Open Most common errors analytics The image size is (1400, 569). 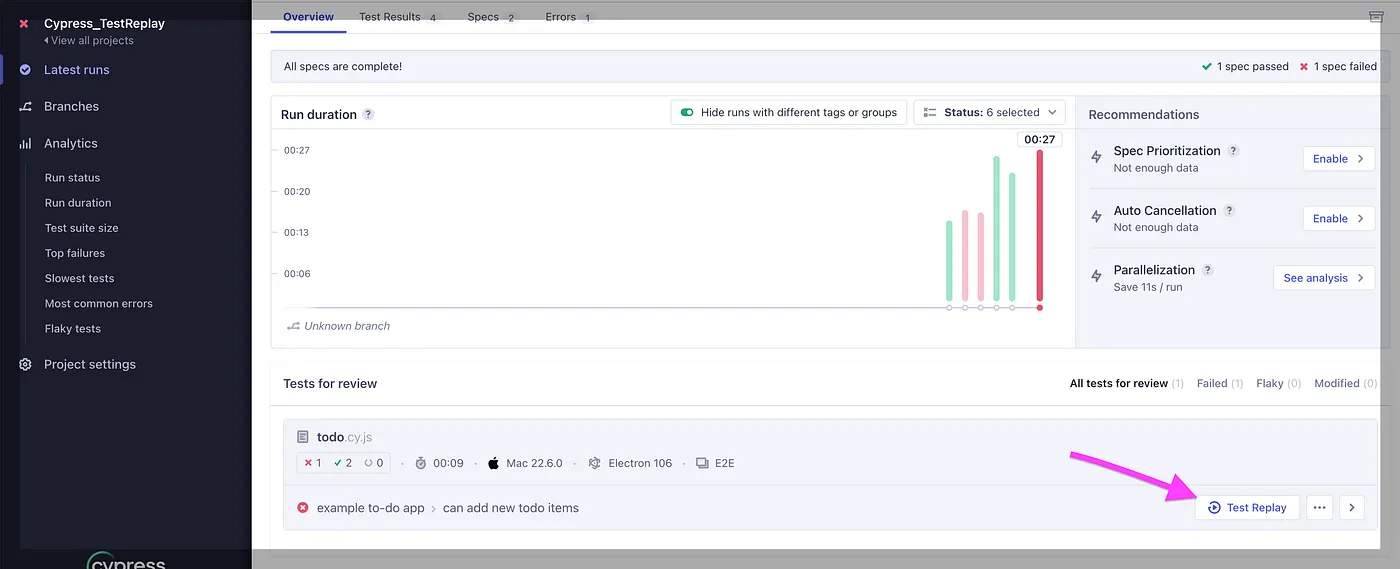pyautogui.click(x=99, y=303)
